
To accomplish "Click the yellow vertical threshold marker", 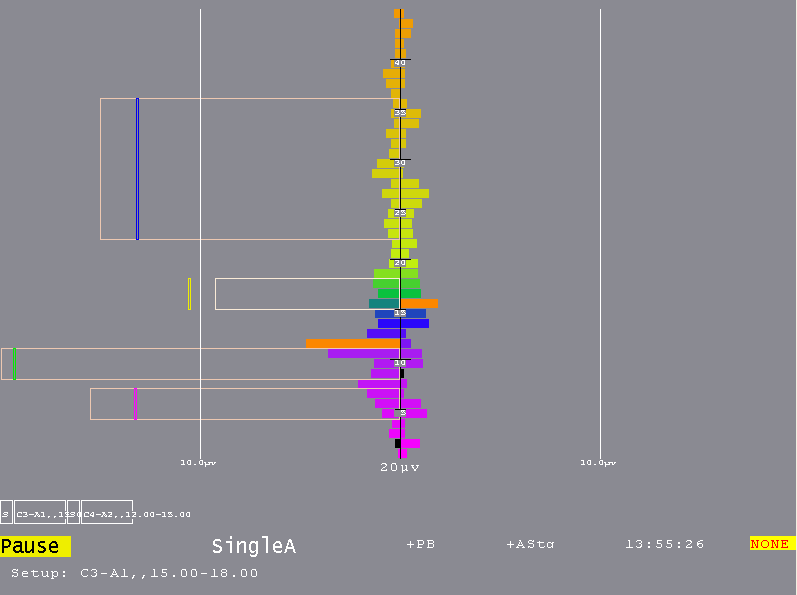I will pos(189,294).
